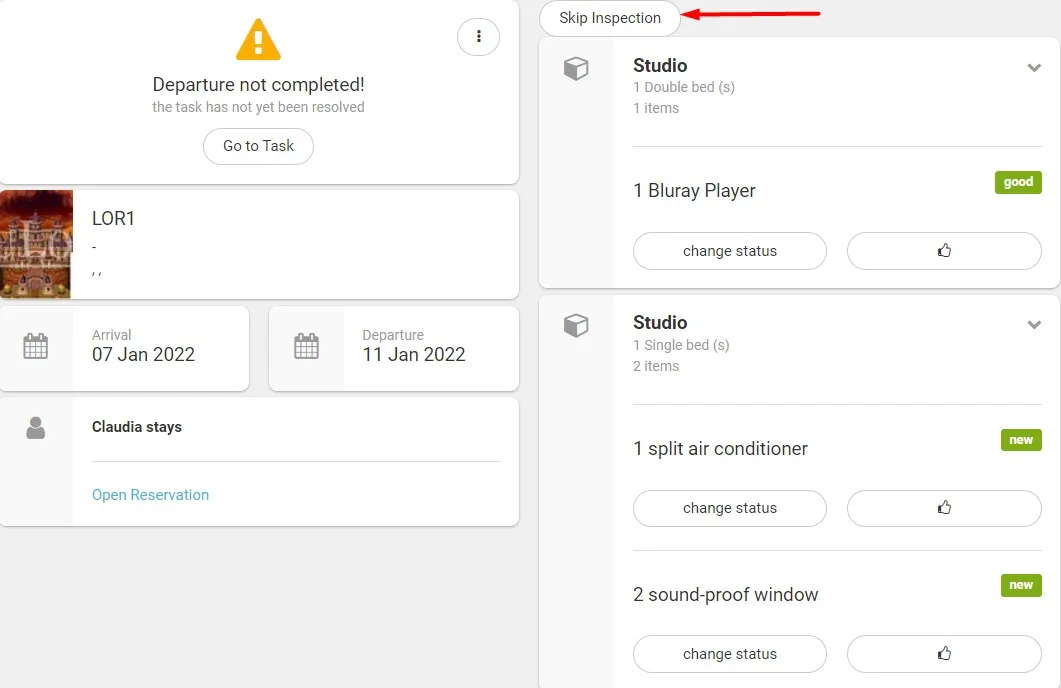Screen dimensions: 1061x688
Task: Click the cube icon of Double bed Studio
Action: 576,69
